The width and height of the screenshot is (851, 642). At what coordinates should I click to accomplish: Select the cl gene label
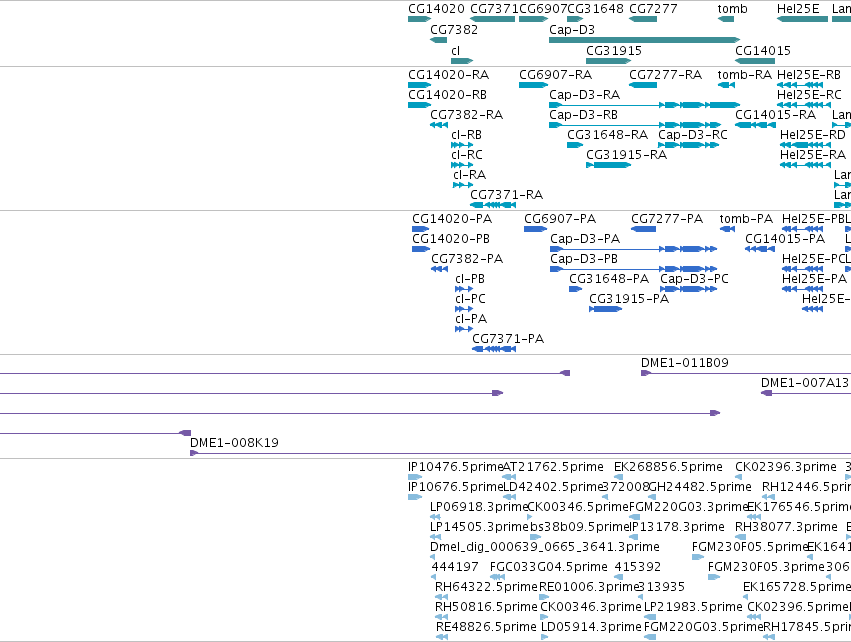455,50
